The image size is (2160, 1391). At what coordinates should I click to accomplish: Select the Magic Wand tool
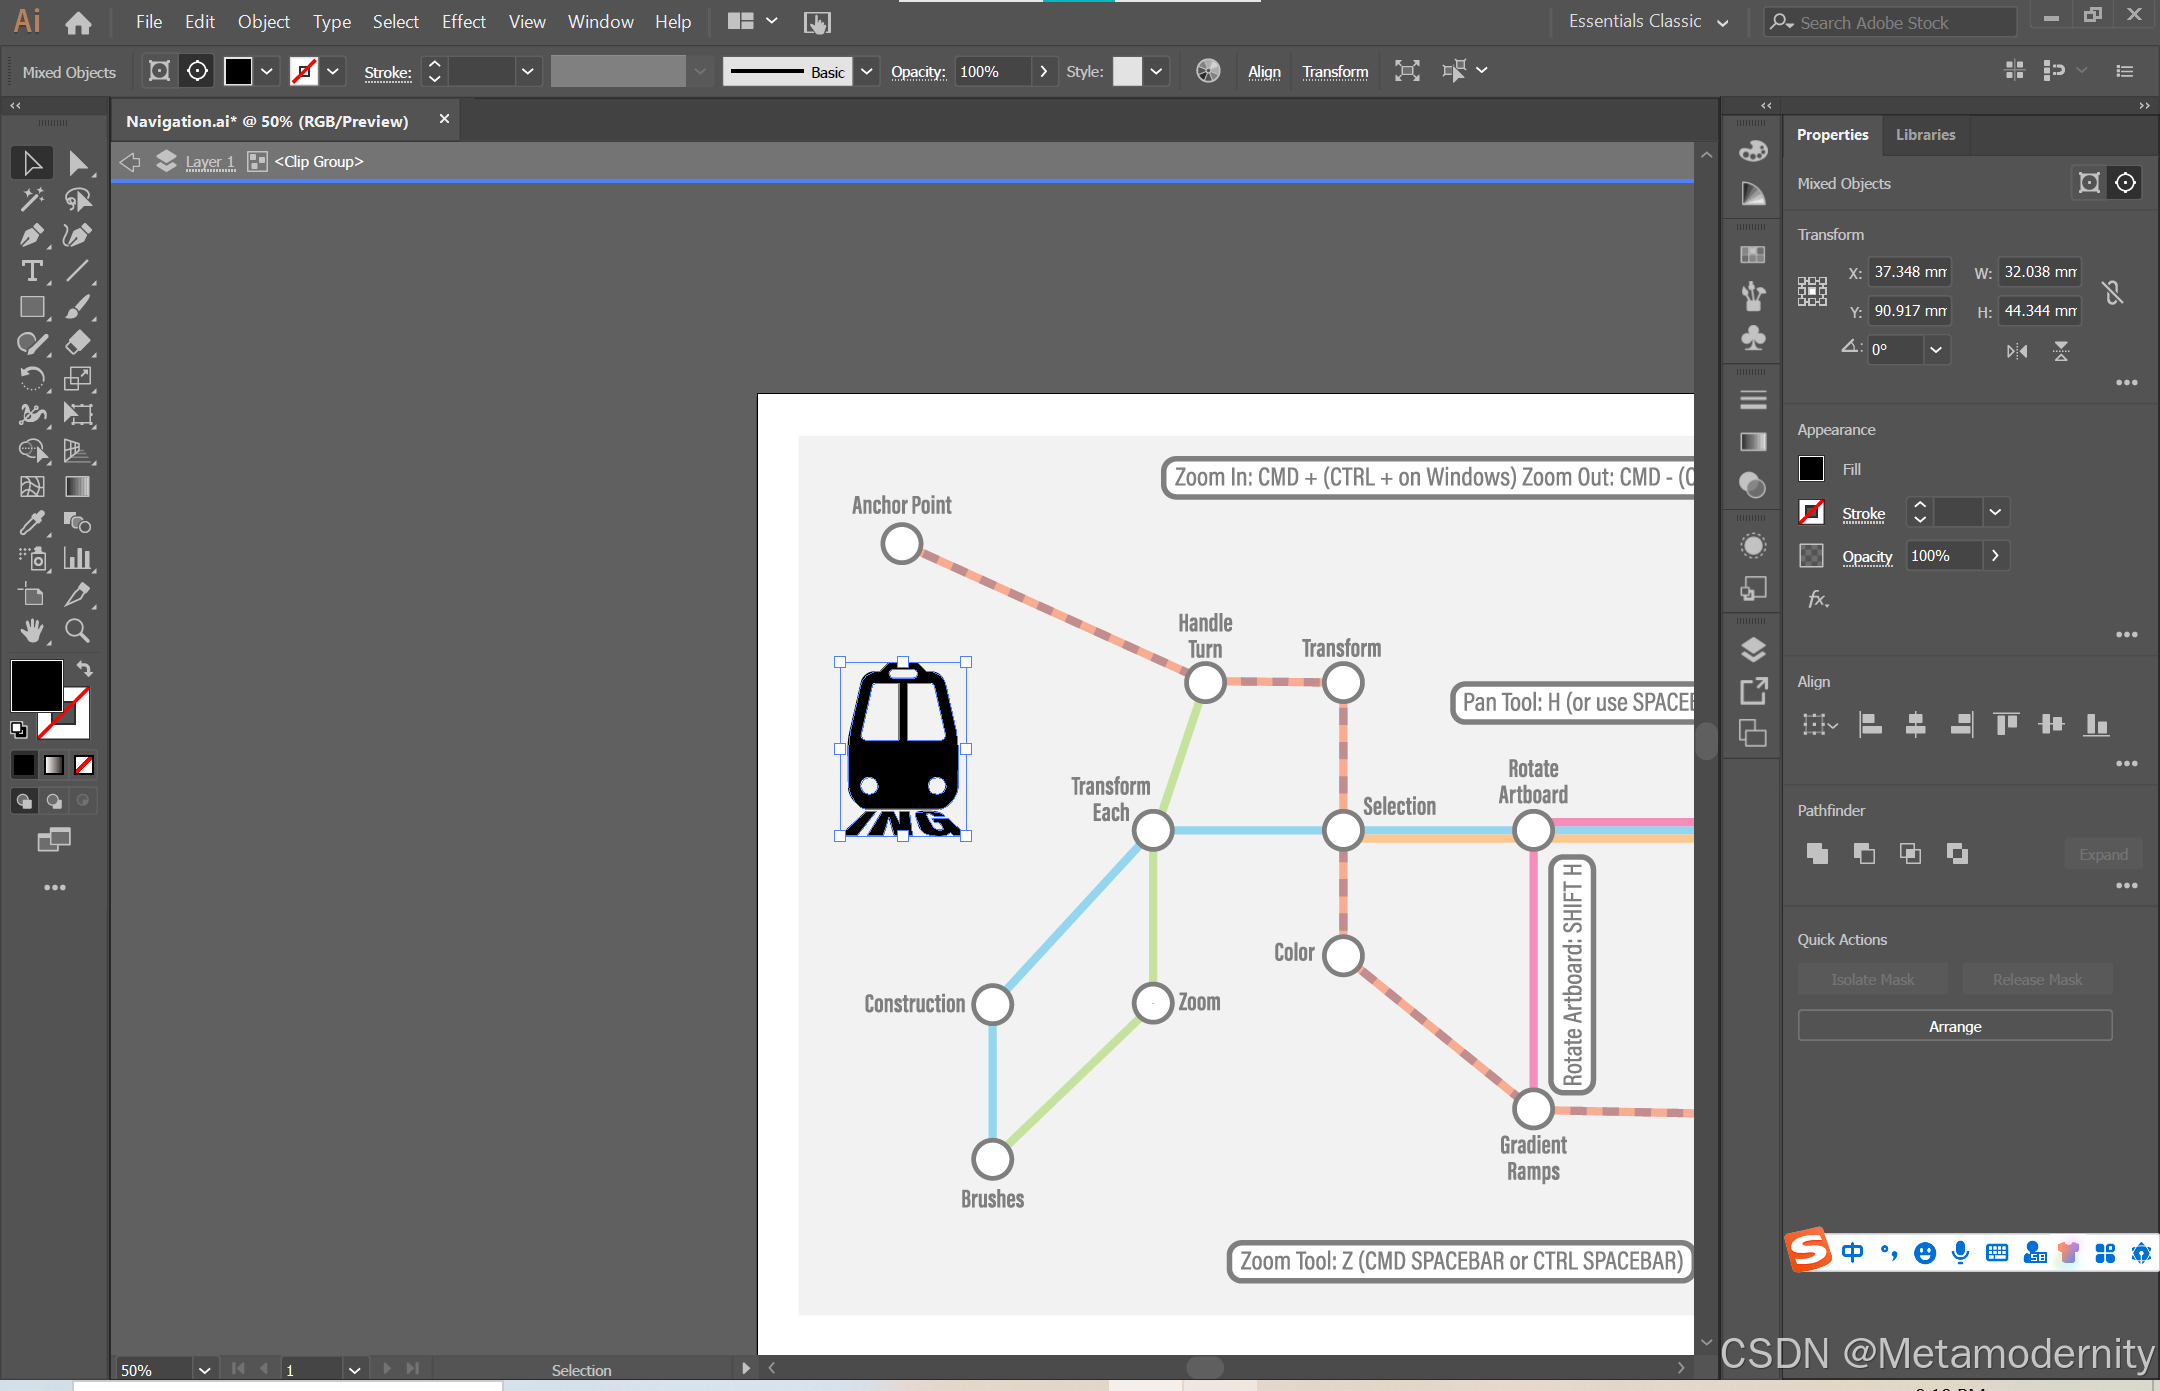click(x=31, y=199)
